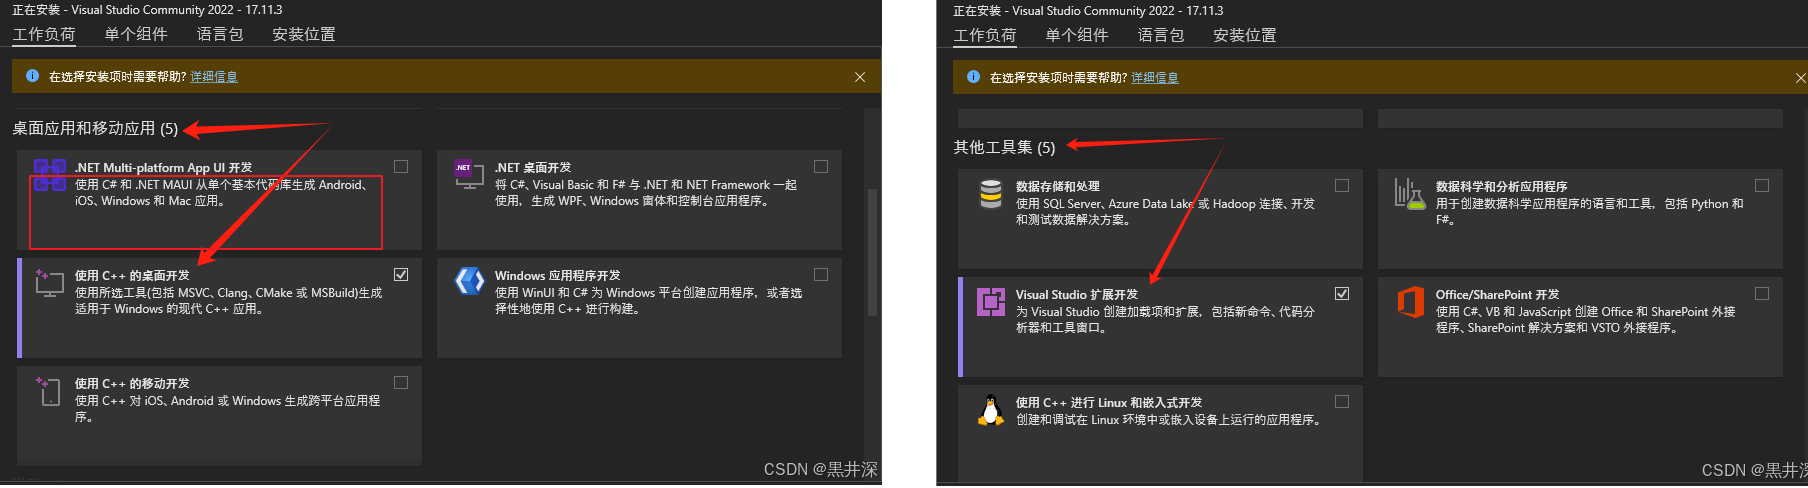Click 其他工具集 (5) section heading

click(1004, 147)
